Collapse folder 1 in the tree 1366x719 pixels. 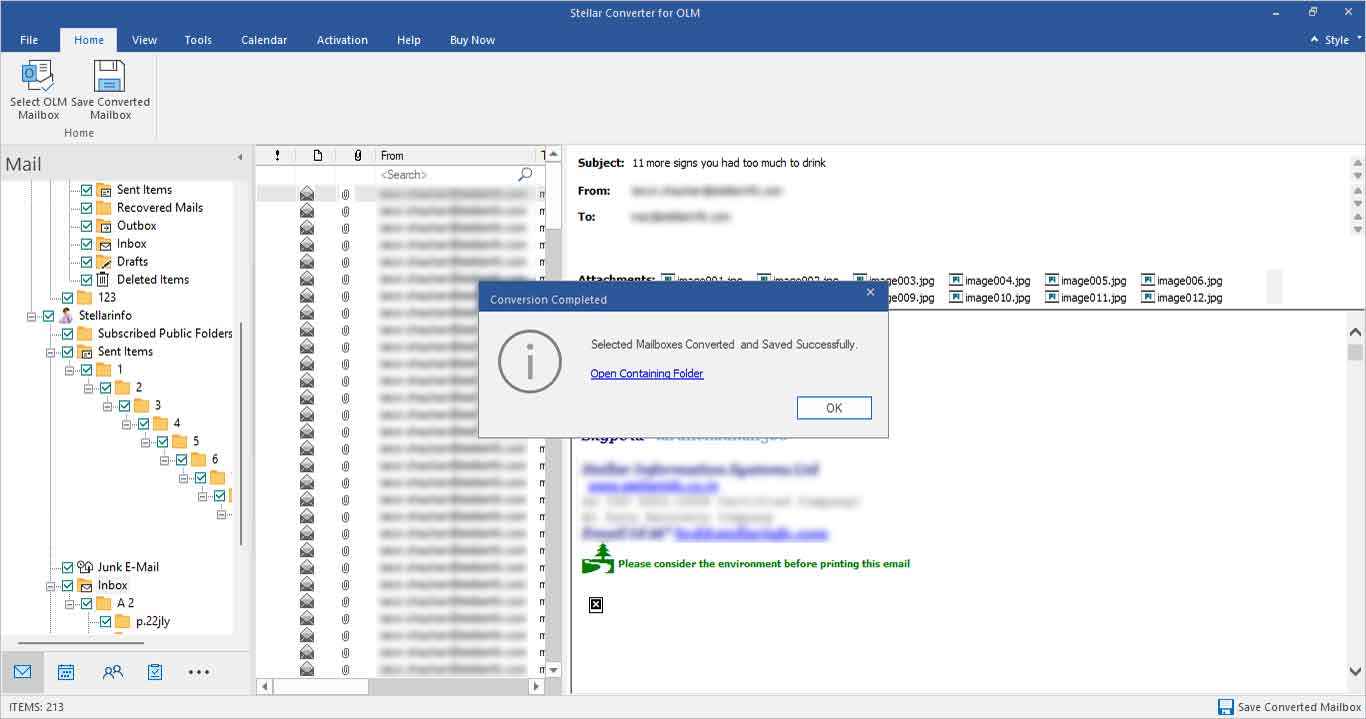click(x=71, y=370)
